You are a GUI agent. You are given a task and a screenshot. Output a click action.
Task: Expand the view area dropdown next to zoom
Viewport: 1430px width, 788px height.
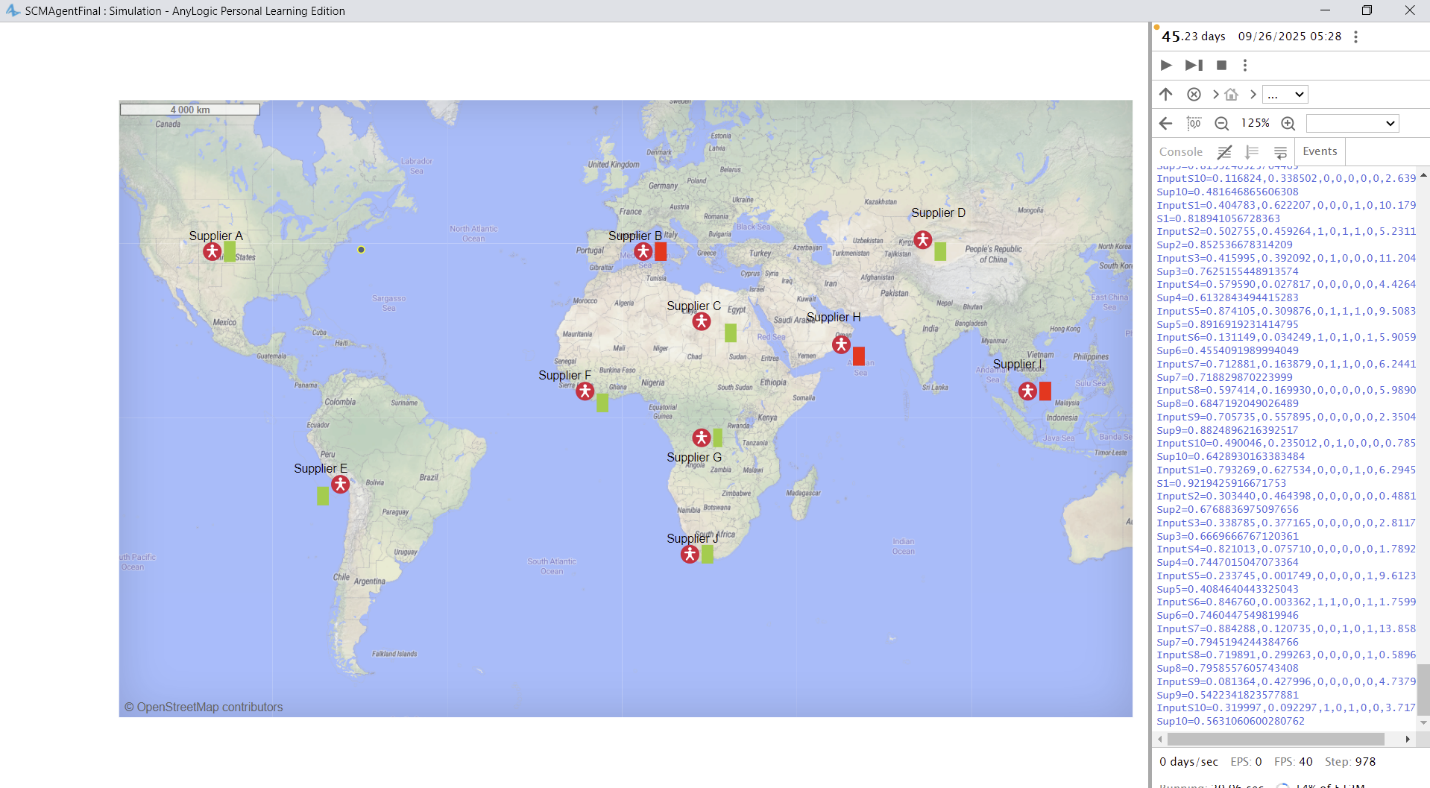(1352, 124)
